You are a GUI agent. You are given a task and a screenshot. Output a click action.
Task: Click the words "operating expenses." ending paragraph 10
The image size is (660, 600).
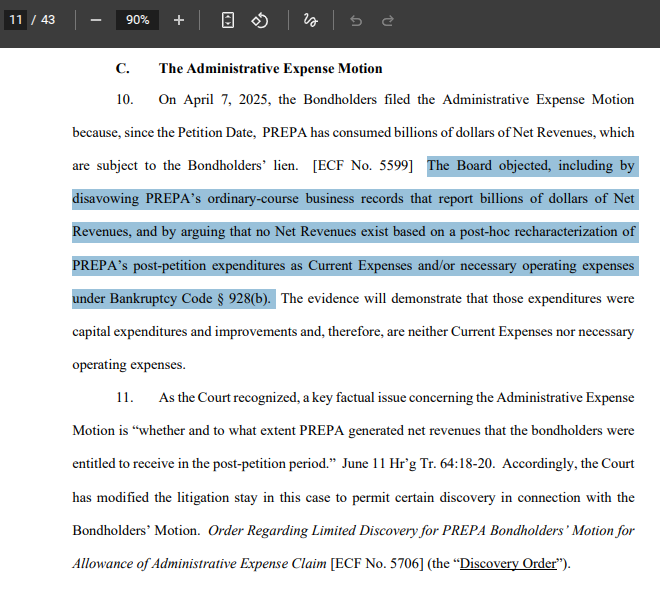129,365
